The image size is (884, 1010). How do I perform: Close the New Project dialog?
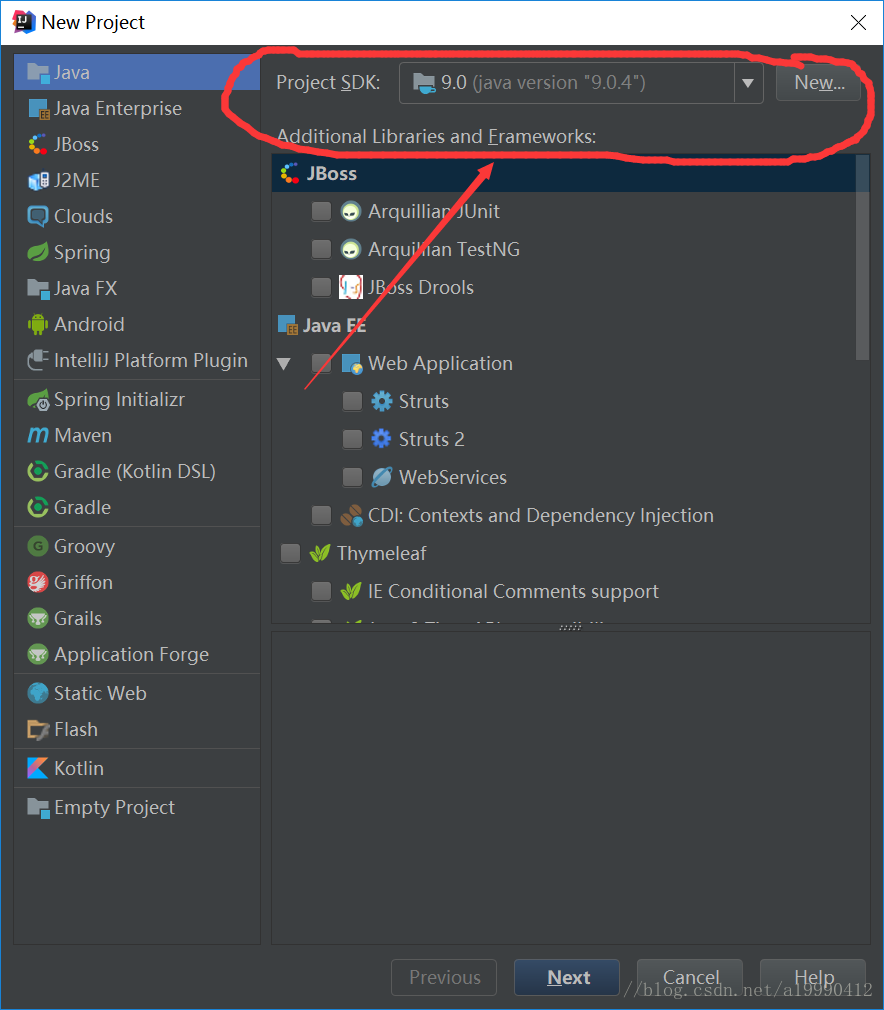coord(858,23)
